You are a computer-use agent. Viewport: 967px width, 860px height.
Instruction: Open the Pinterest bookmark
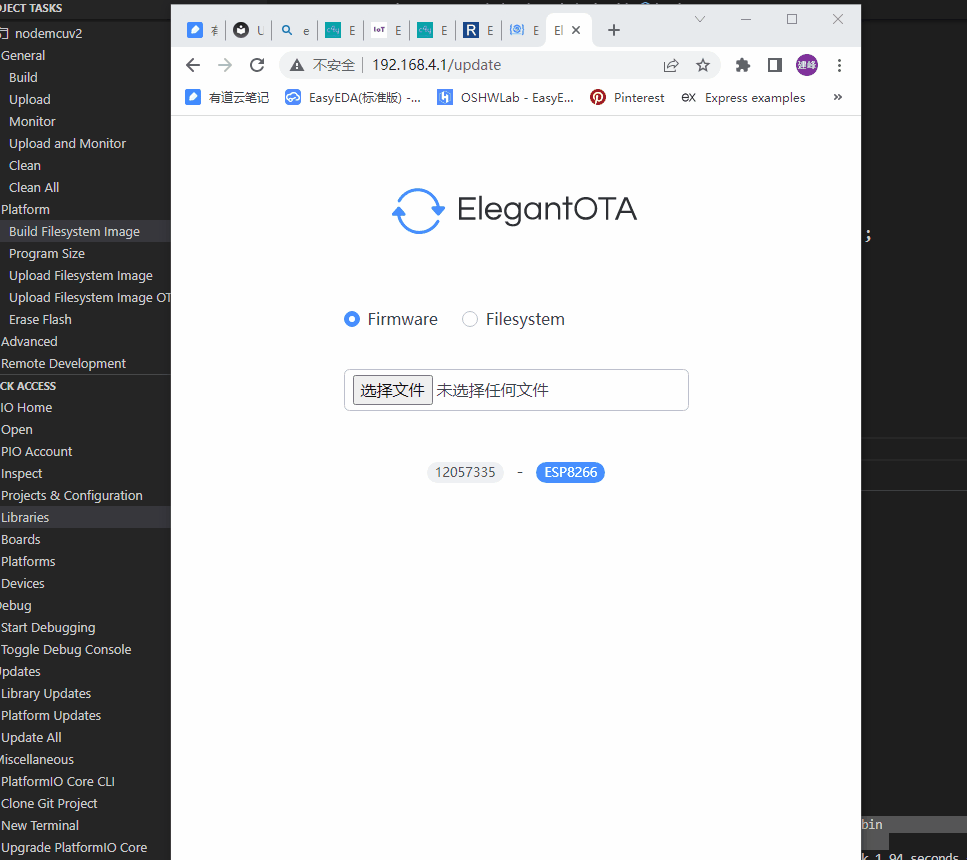tap(627, 97)
